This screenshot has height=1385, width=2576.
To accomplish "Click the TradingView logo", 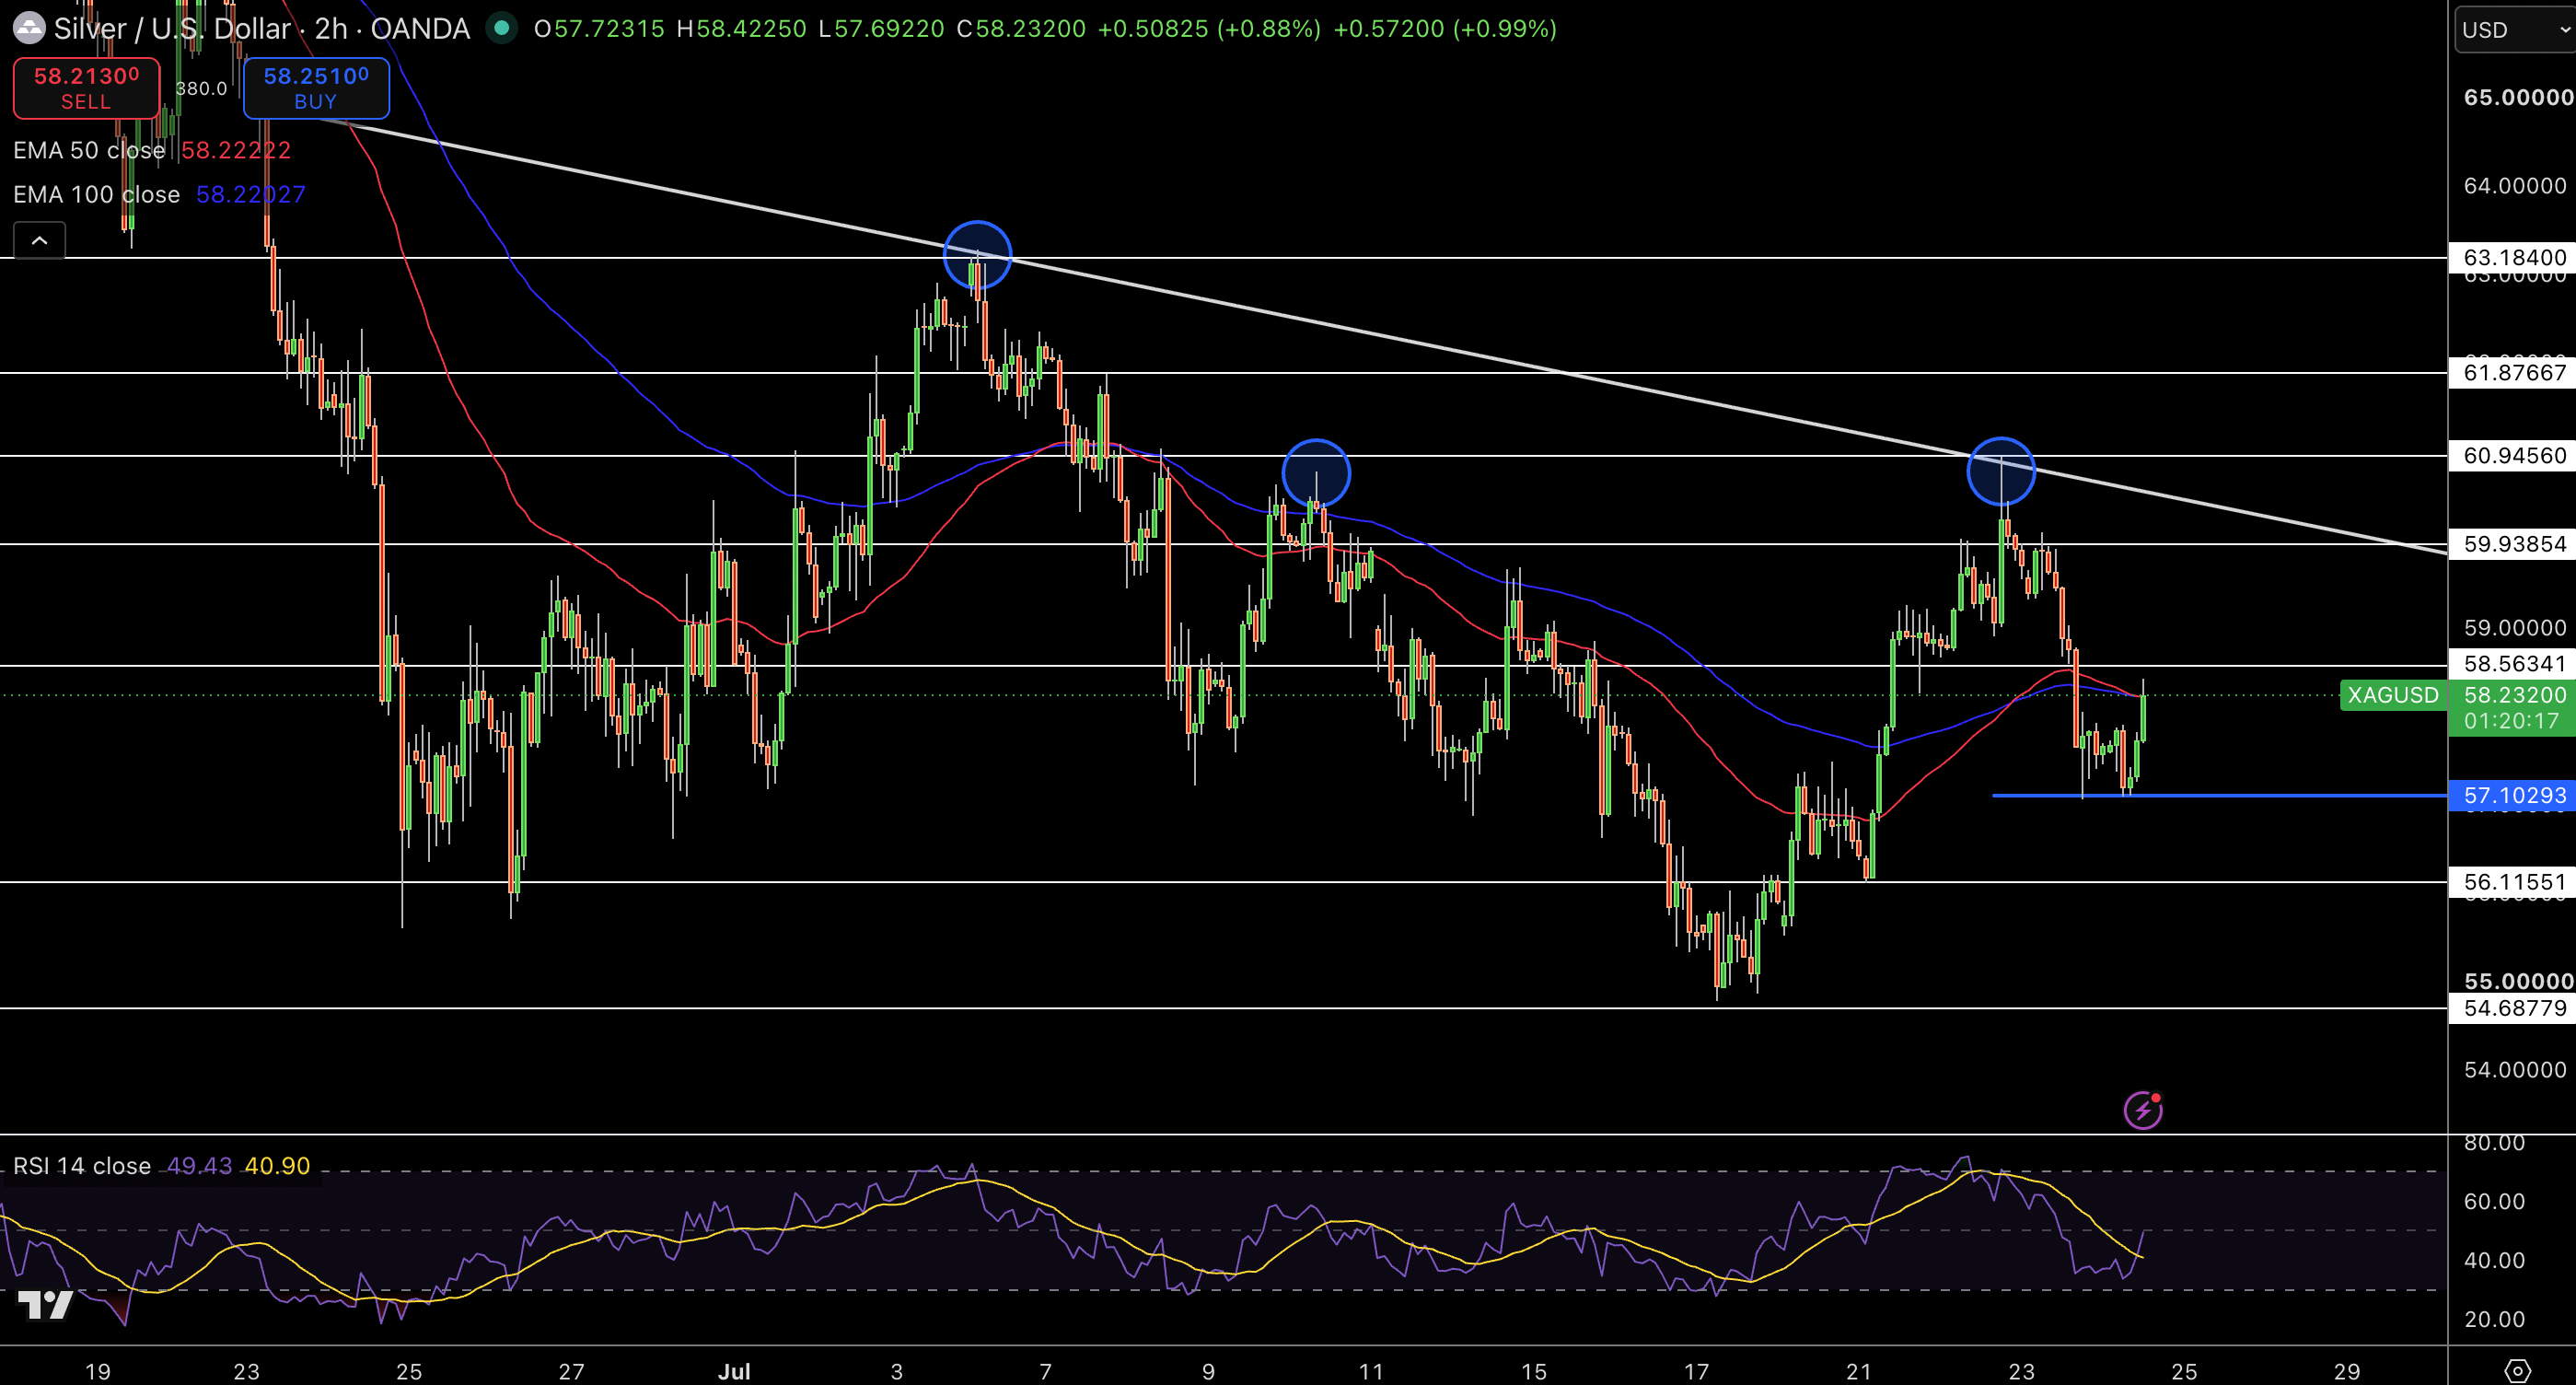I will coord(46,1304).
